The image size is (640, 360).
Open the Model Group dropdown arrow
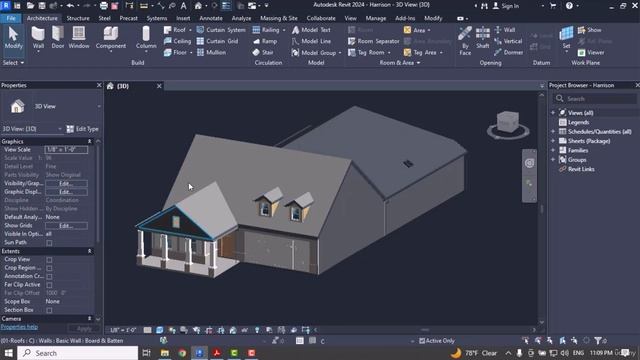coord(340,53)
